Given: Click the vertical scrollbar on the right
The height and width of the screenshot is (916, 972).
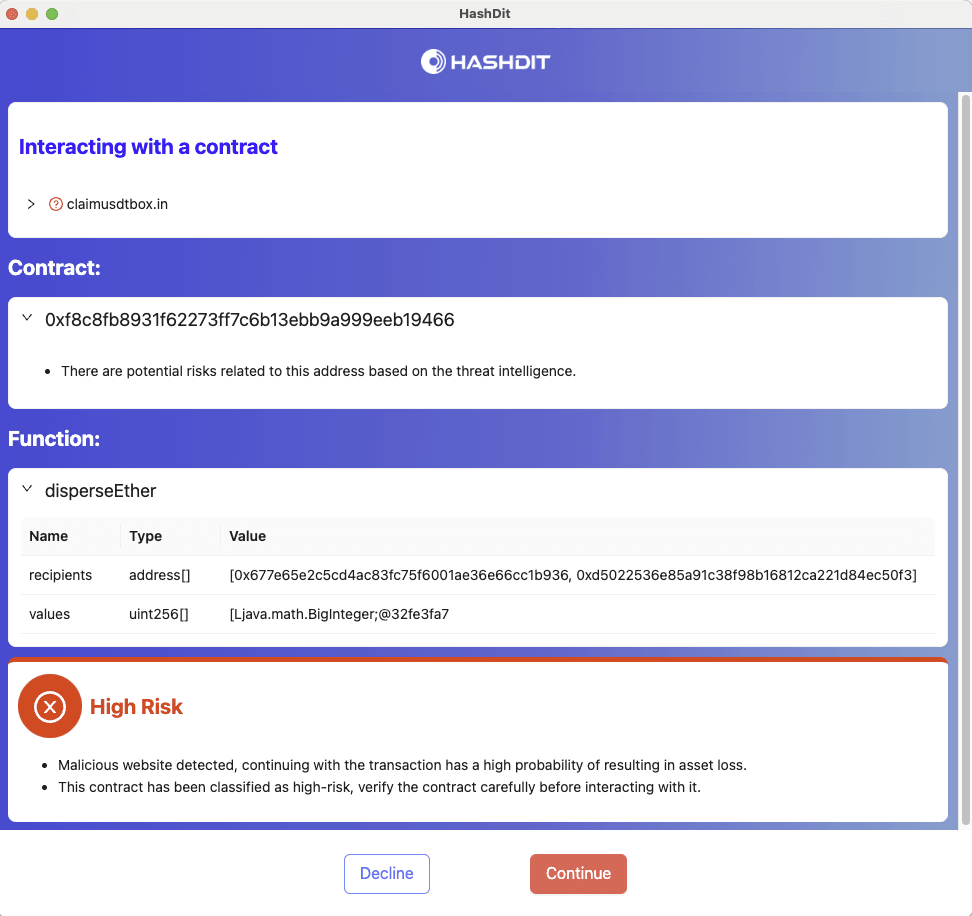Looking at the screenshot, I should [x=965, y=459].
